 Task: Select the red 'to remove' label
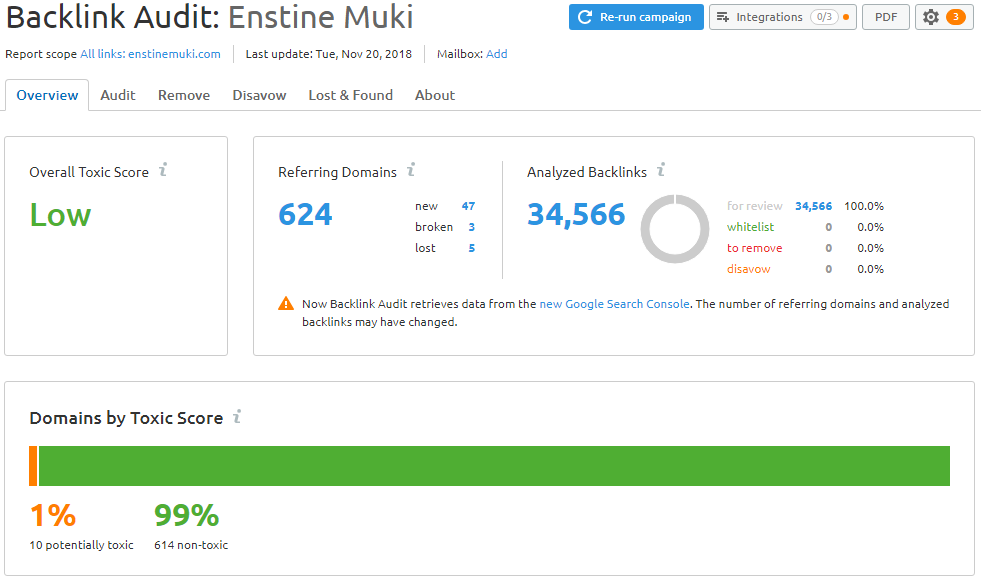click(755, 248)
